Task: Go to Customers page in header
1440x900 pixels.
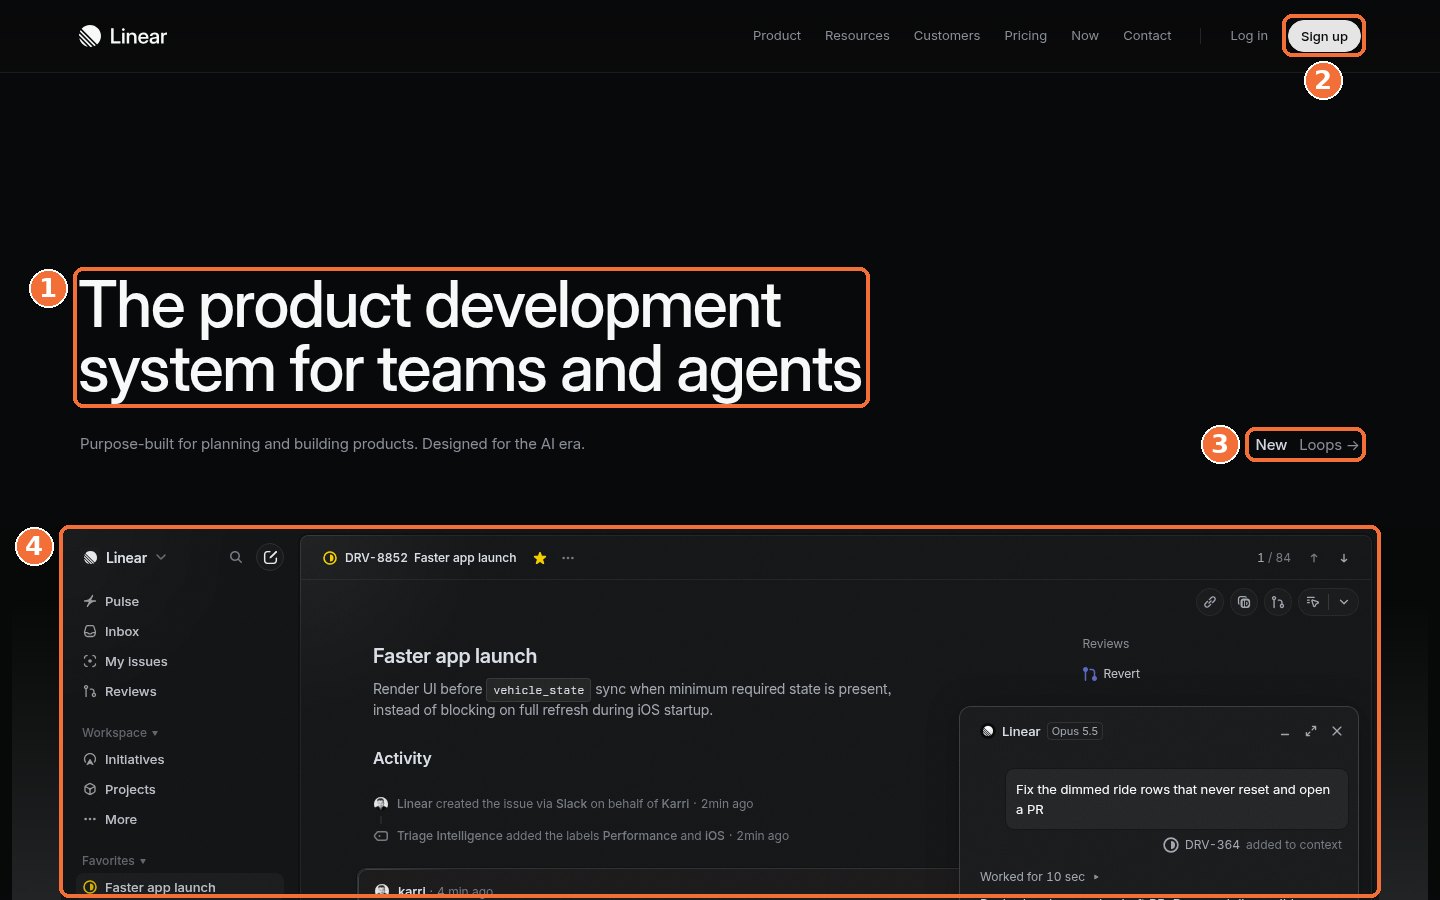Action: point(947,36)
